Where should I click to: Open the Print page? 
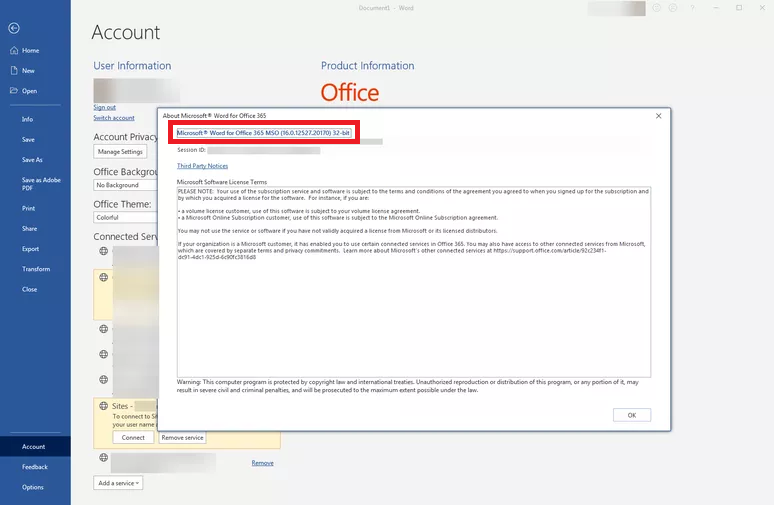click(x=28, y=208)
